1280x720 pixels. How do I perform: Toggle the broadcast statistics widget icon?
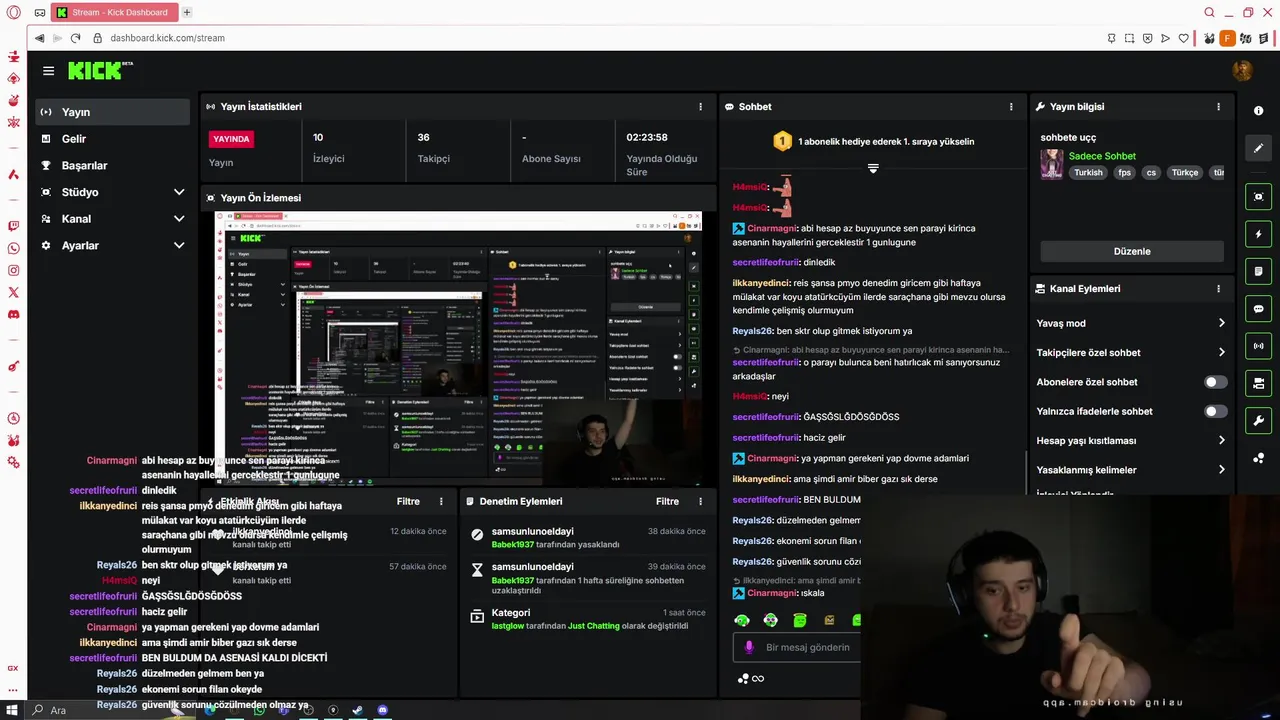click(x=1259, y=346)
